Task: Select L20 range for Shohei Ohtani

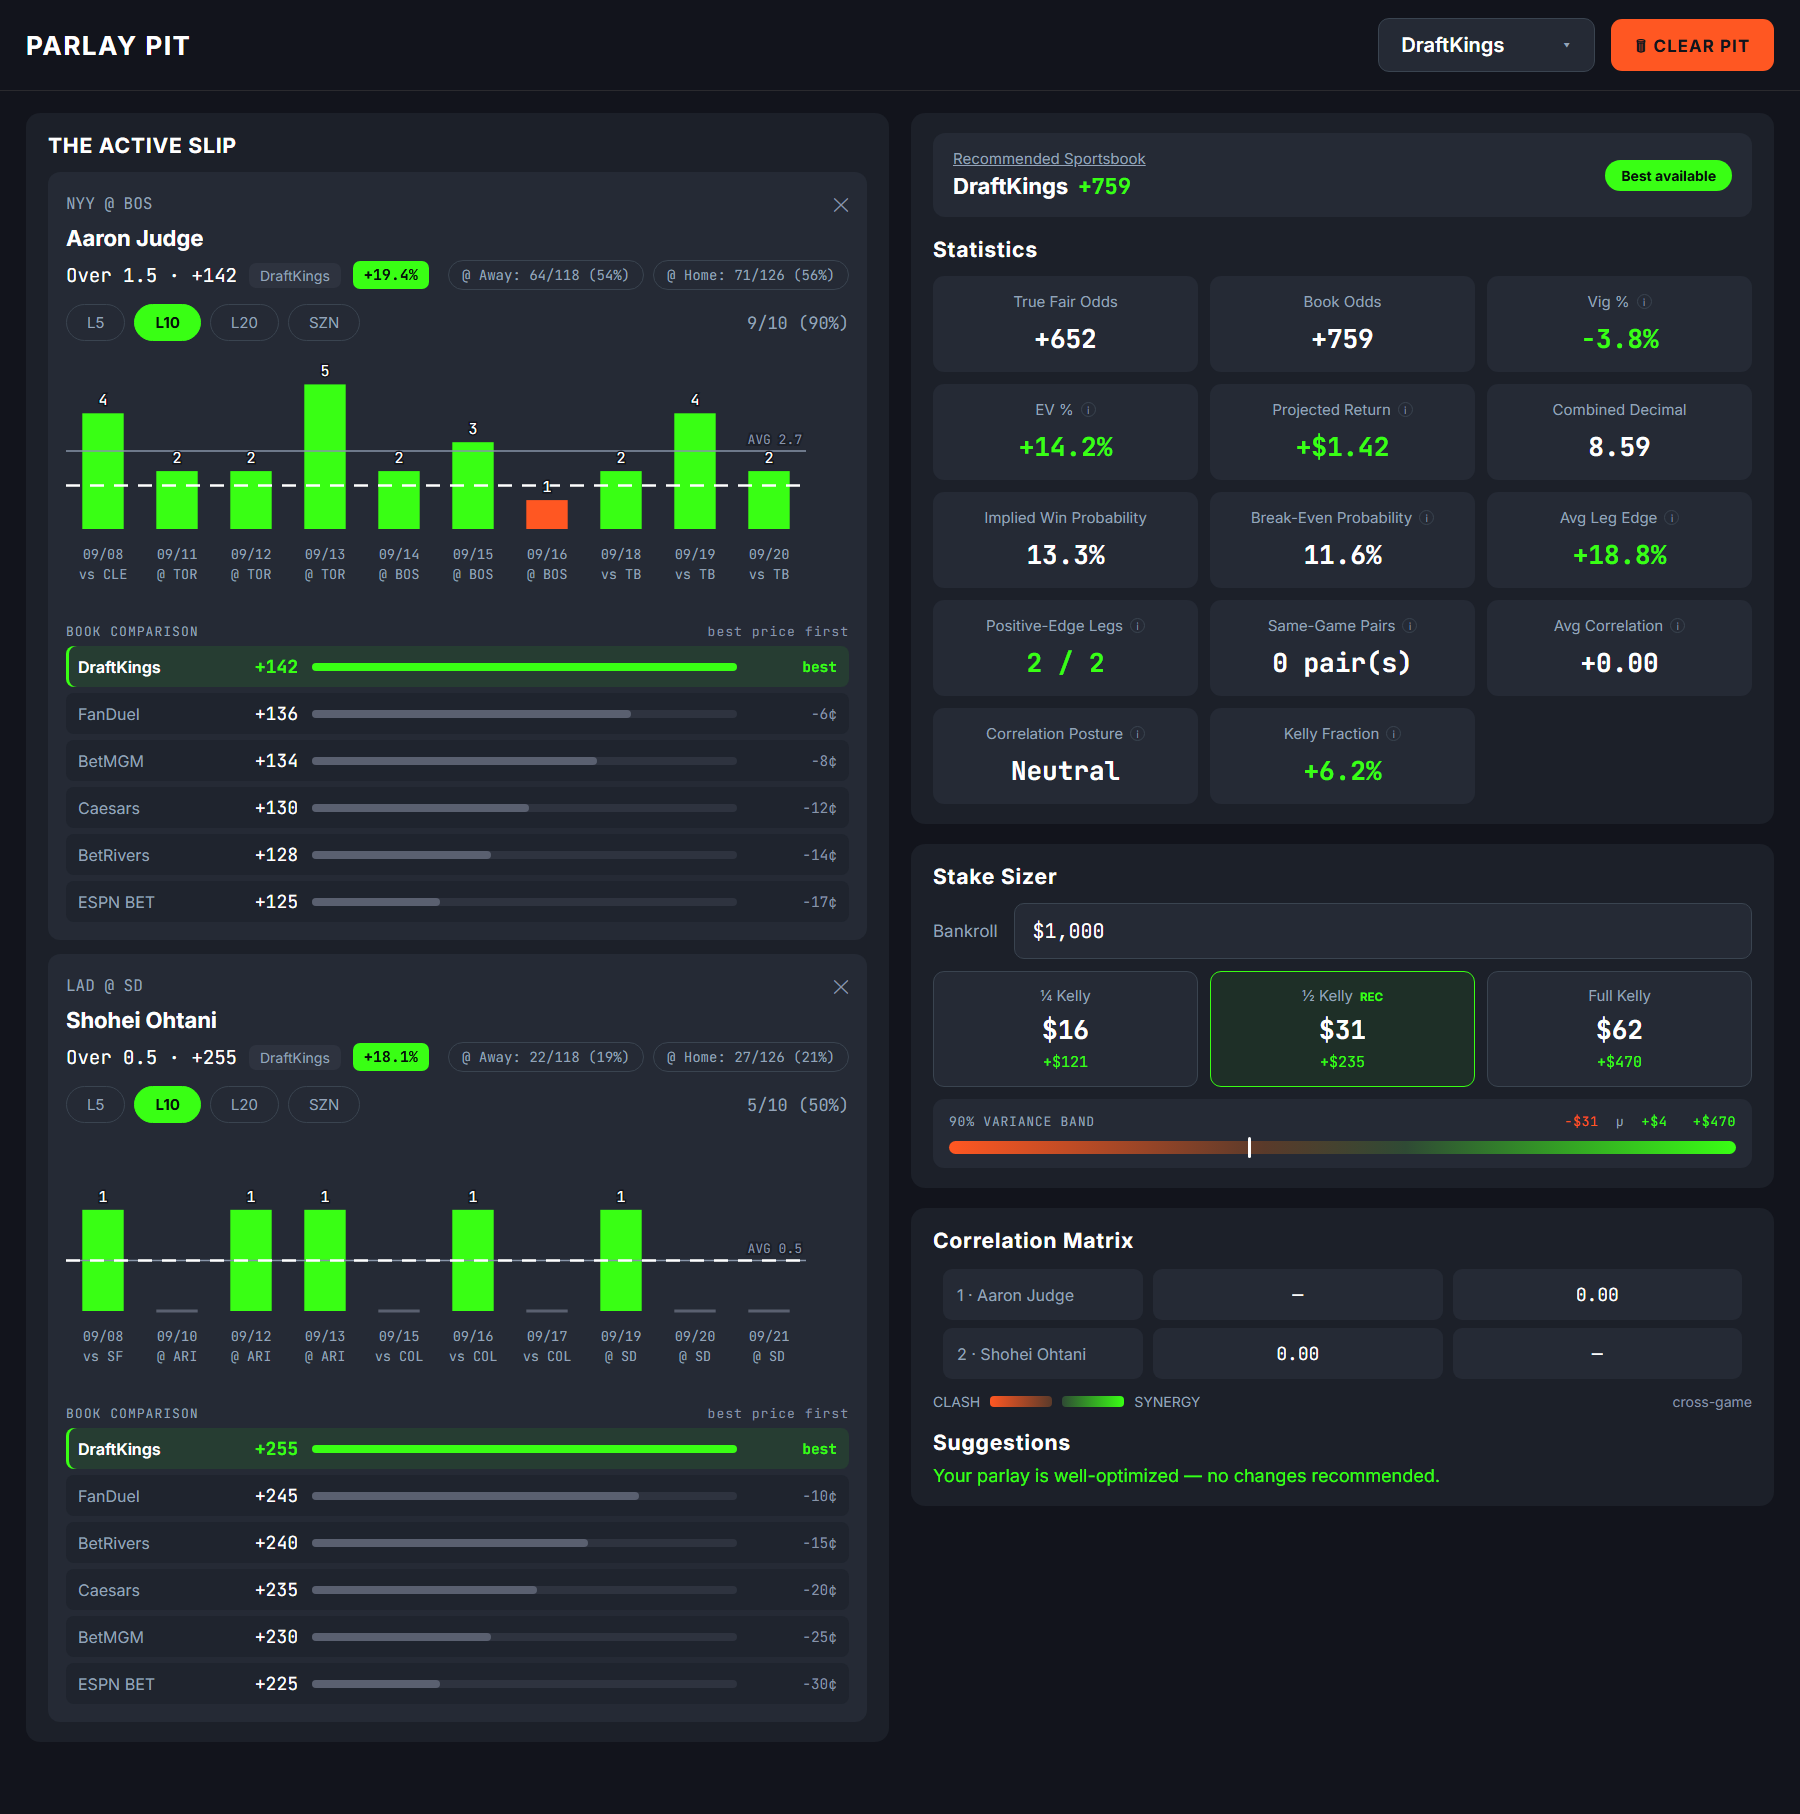Action: click(244, 1105)
